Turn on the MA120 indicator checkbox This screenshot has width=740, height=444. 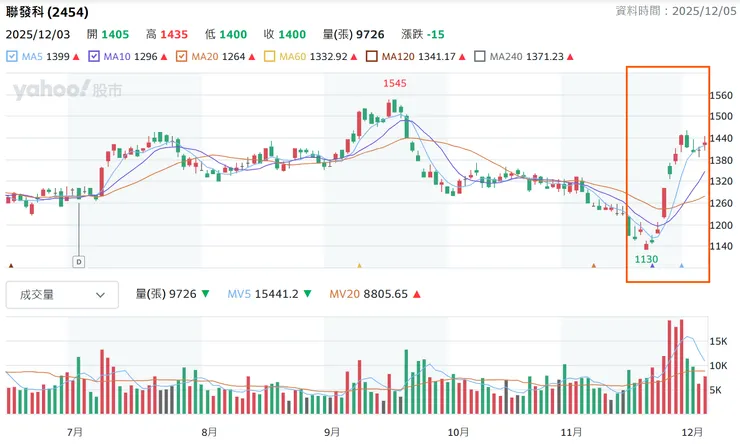pos(373,57)
